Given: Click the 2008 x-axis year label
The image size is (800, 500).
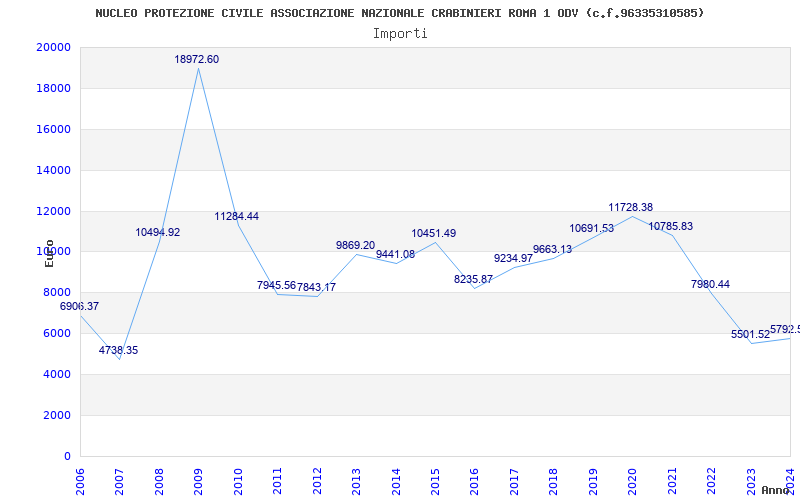Looking at the screenshot, I should point(159,482).
